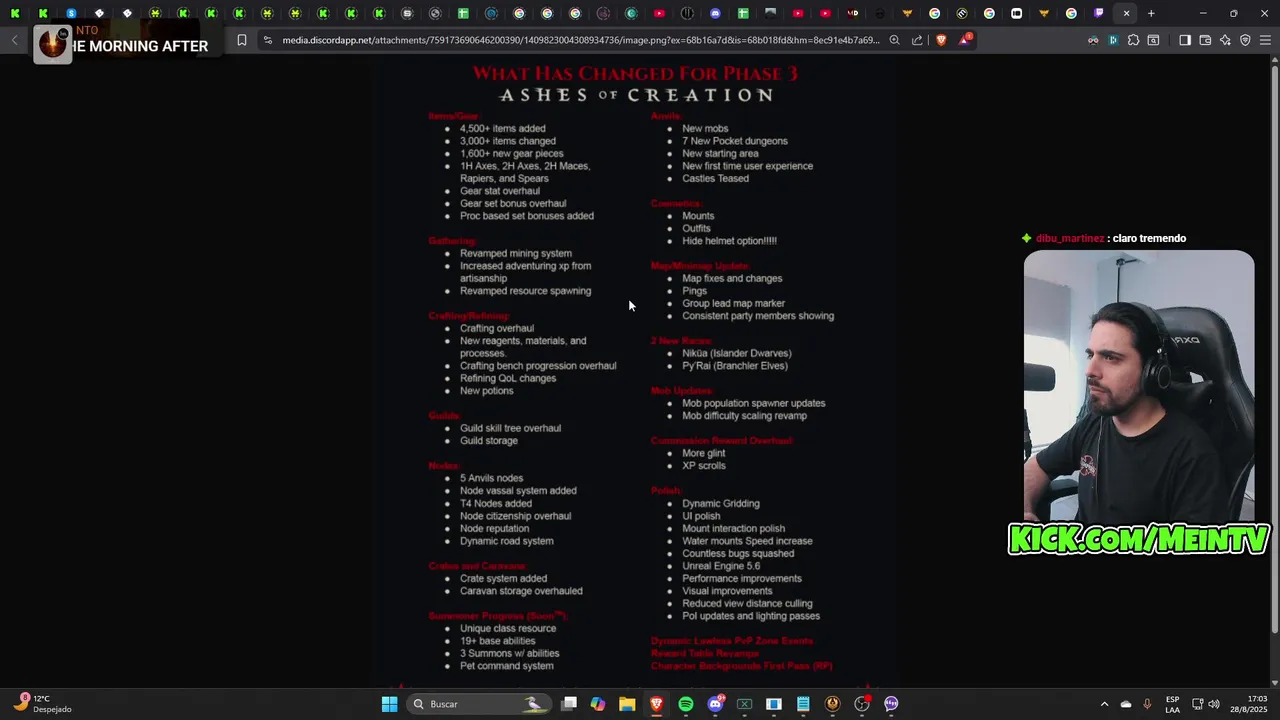Image resolution: width=1280 pixels, height=720 pixels.
Task: Click the tab search window icon in toolbar
Action: click(1153, 40)
